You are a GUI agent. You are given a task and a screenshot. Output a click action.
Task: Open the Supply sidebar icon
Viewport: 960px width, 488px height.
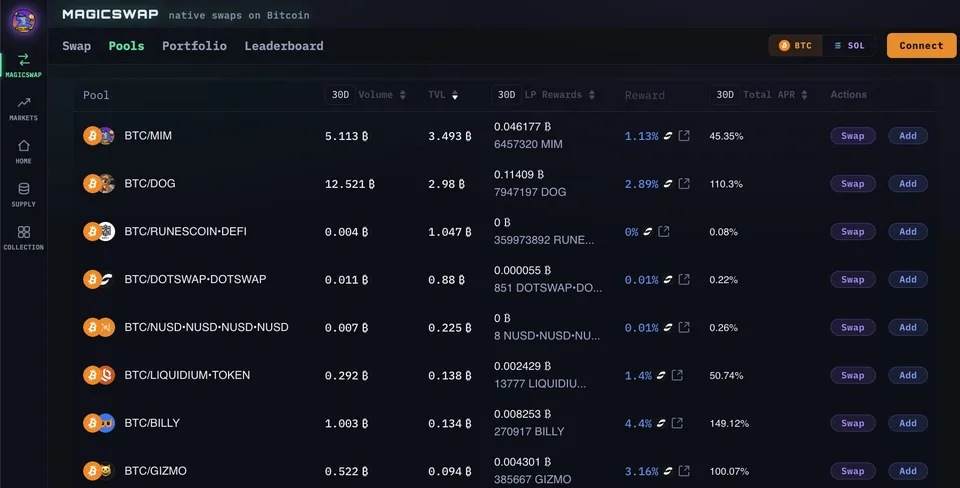click(x=23, y=194)
